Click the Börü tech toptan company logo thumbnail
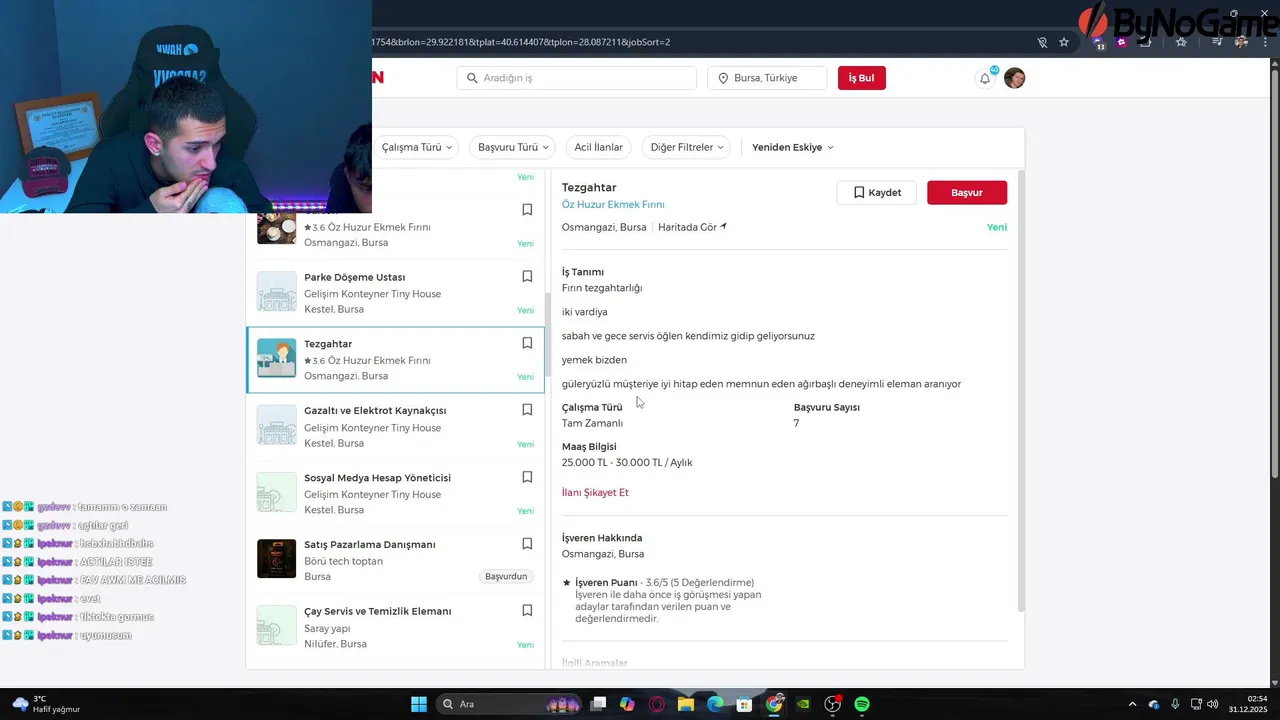Image resolution: width=1280 pixels, height=720 pixels. (x=276, y=559)
